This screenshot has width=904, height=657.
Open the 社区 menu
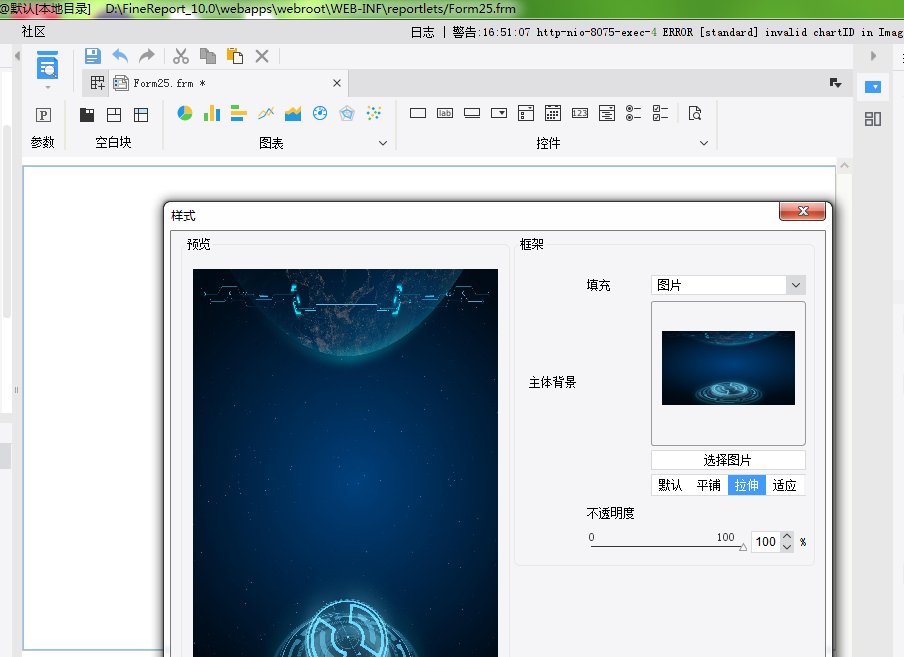[x=33, y=32]
